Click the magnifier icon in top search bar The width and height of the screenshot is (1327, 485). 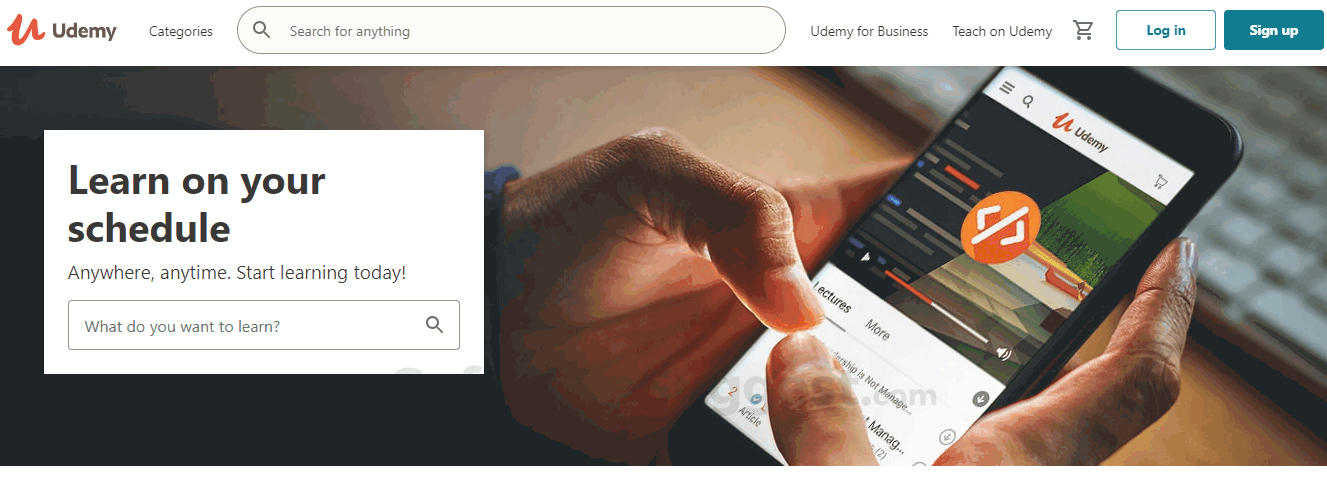coord(262,30)
